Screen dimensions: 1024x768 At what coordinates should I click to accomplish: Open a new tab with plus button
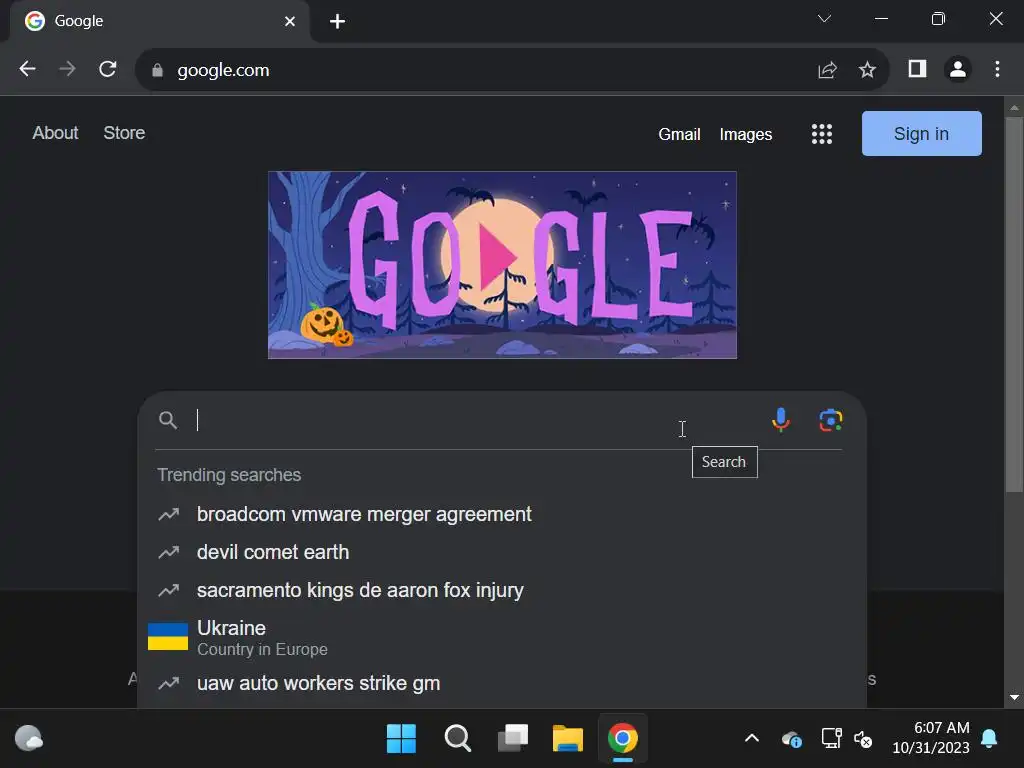[x=337, y=22]
